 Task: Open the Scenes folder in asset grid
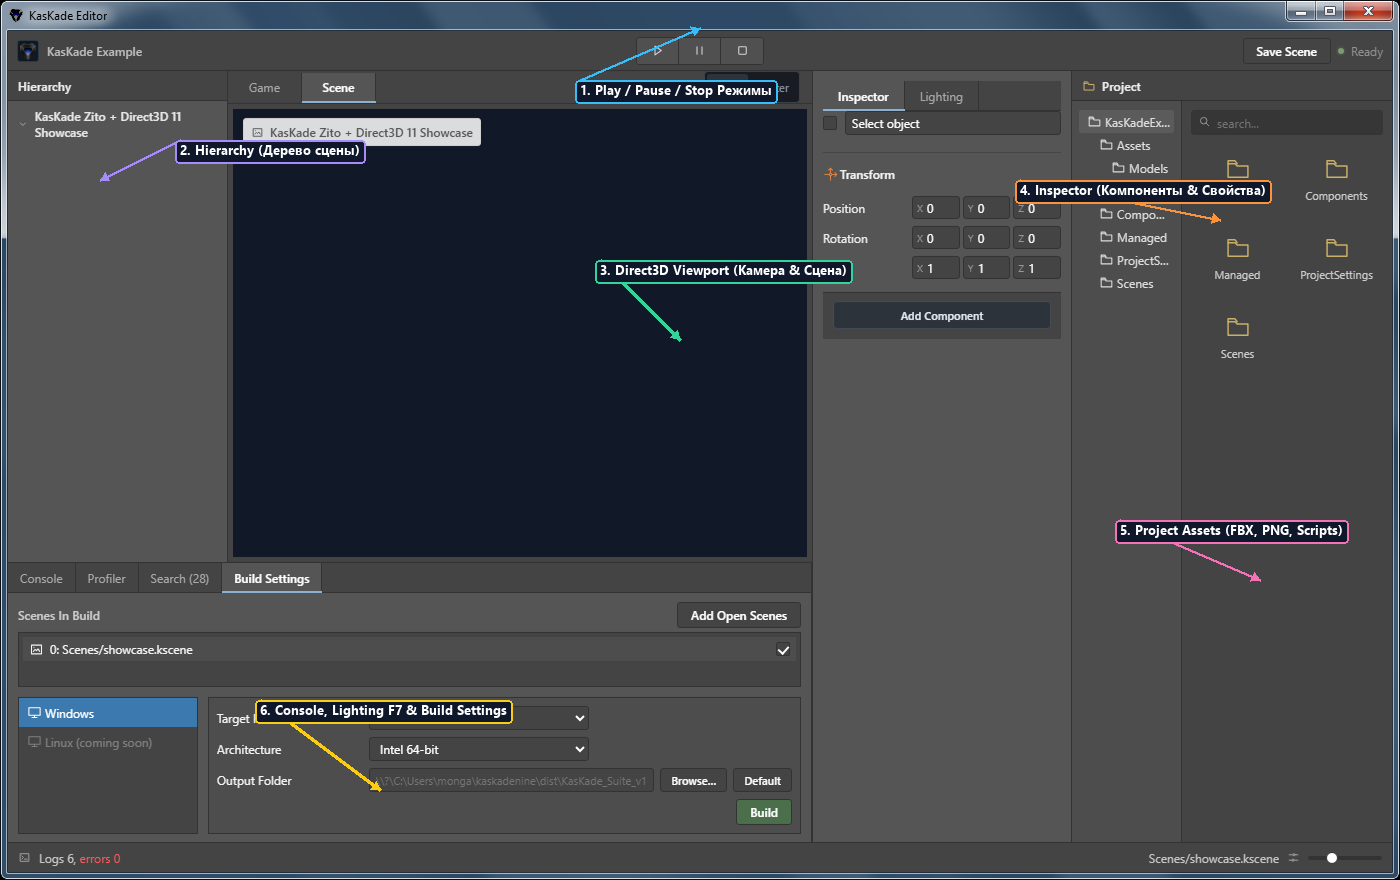click(1237, 337)
